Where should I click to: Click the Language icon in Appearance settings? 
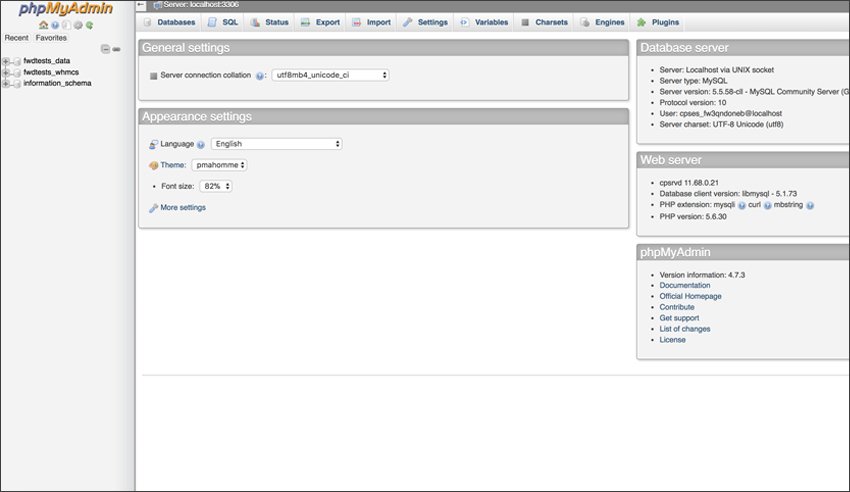click(x=153, y=144)
